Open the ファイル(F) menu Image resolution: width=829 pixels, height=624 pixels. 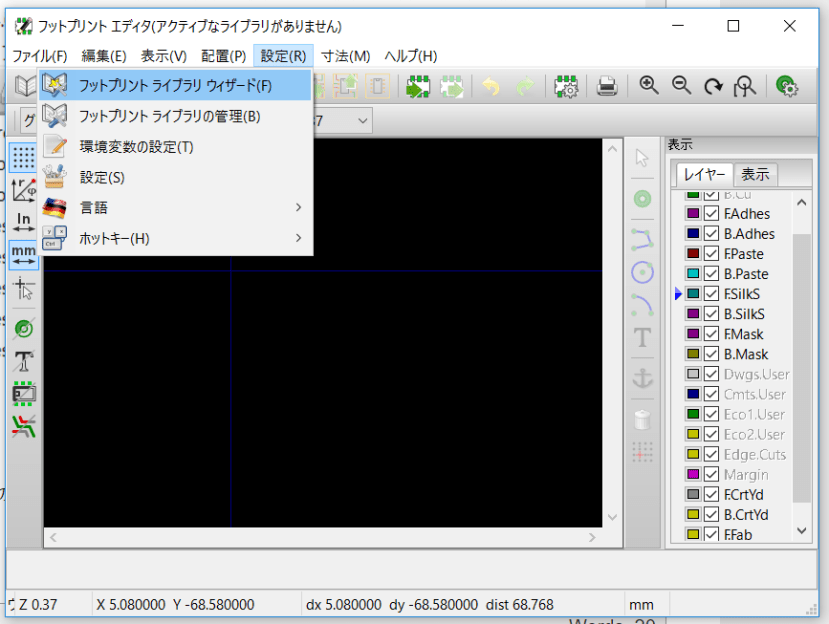click(40, 56)
